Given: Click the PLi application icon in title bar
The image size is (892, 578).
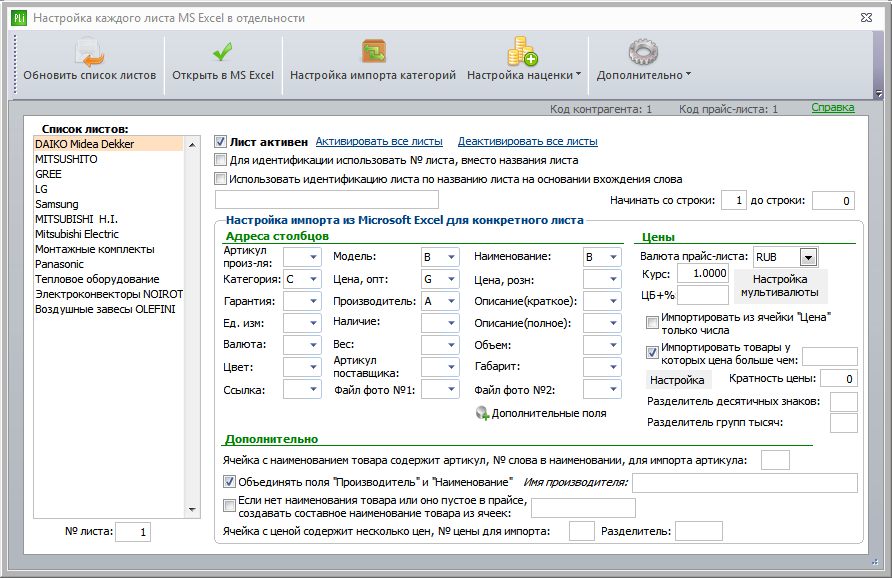Looking at the screenshot, I should 19,18.
